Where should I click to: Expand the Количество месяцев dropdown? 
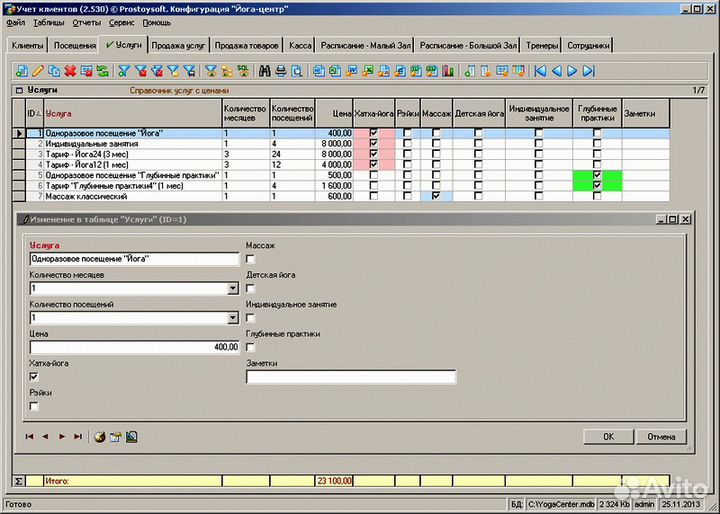click(232, 289)
